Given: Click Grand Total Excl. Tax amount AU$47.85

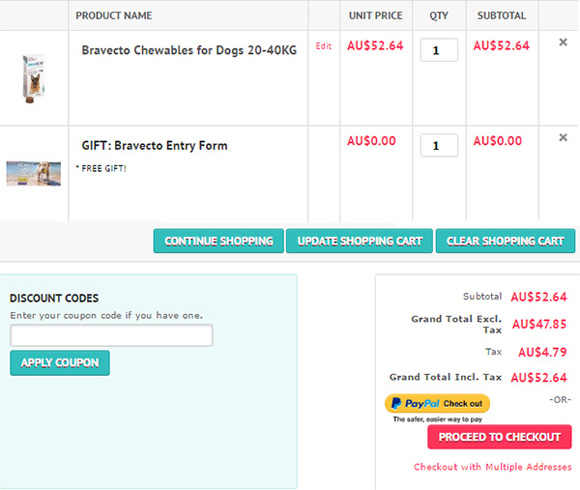Looking at the screenshot, I should coord(539,324).
